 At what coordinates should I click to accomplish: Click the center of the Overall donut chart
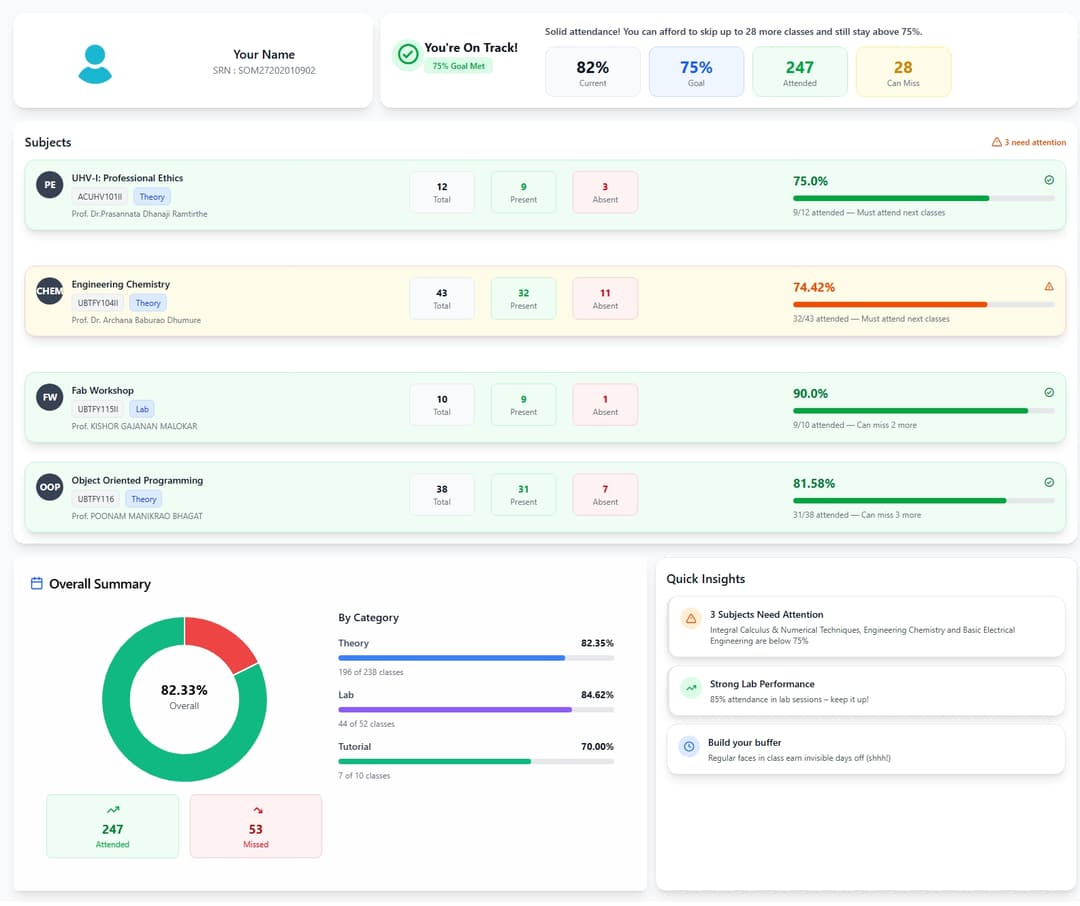click(184, 697)
